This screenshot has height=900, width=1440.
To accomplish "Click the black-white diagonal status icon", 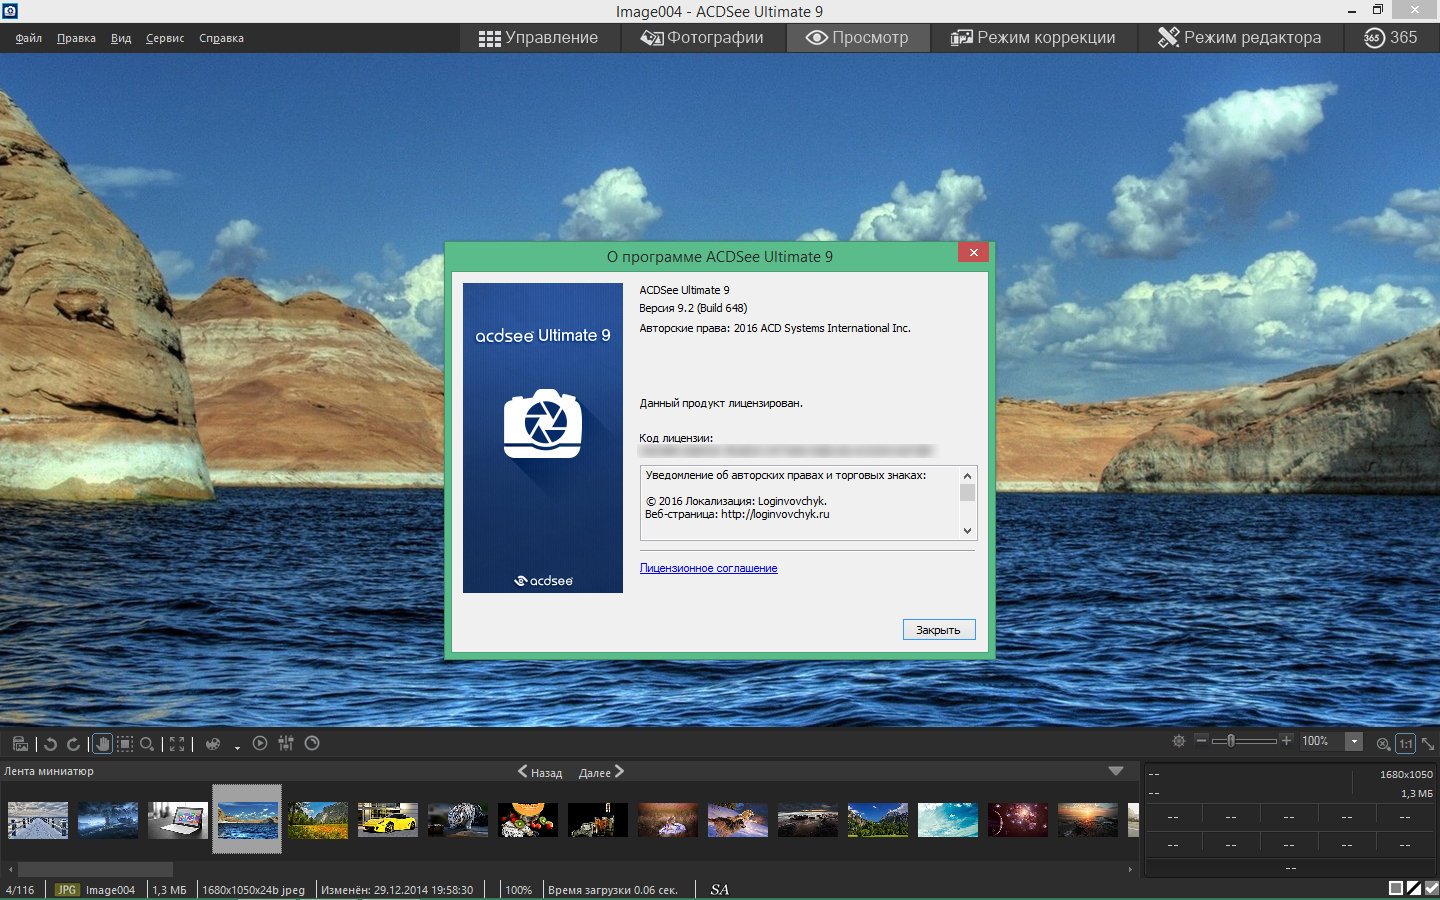I will point(1414,888).
